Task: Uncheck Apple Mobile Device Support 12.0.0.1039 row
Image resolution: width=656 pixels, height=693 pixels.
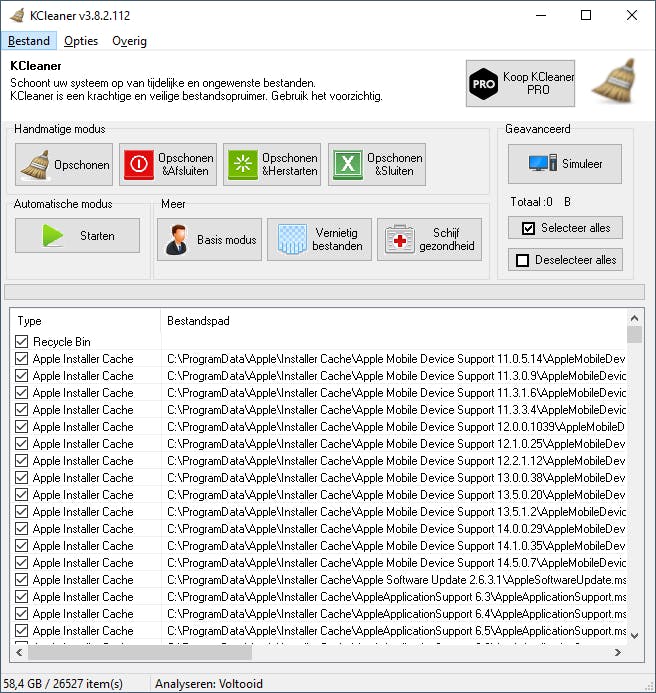Action: [21, 426]
